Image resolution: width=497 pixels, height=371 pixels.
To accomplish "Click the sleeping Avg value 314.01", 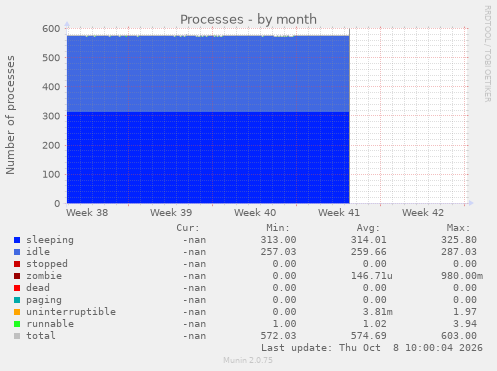I will click(369, 240).
